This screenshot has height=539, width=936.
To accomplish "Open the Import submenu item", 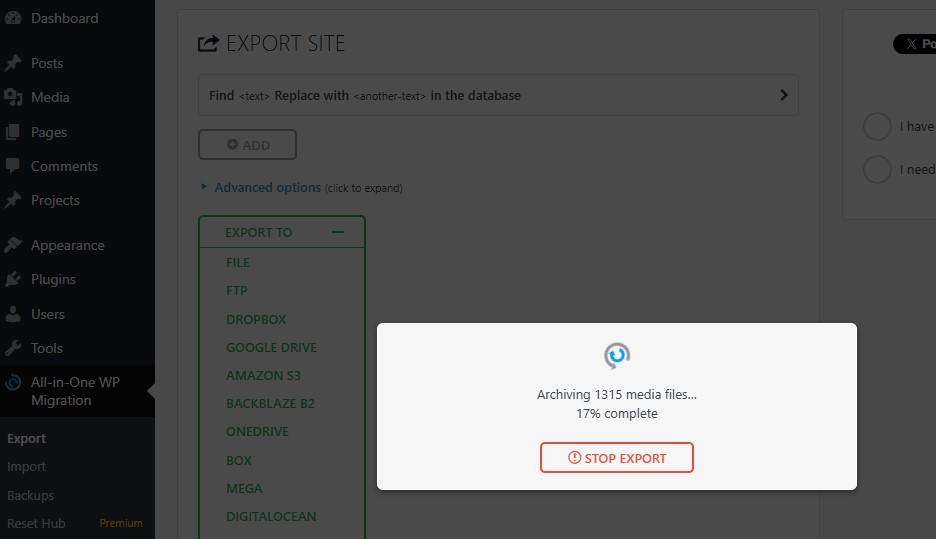I will [27, 467].
